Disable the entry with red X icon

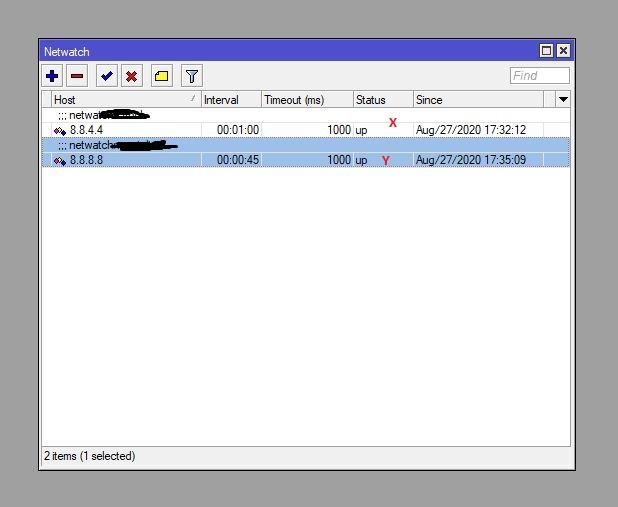131,76
